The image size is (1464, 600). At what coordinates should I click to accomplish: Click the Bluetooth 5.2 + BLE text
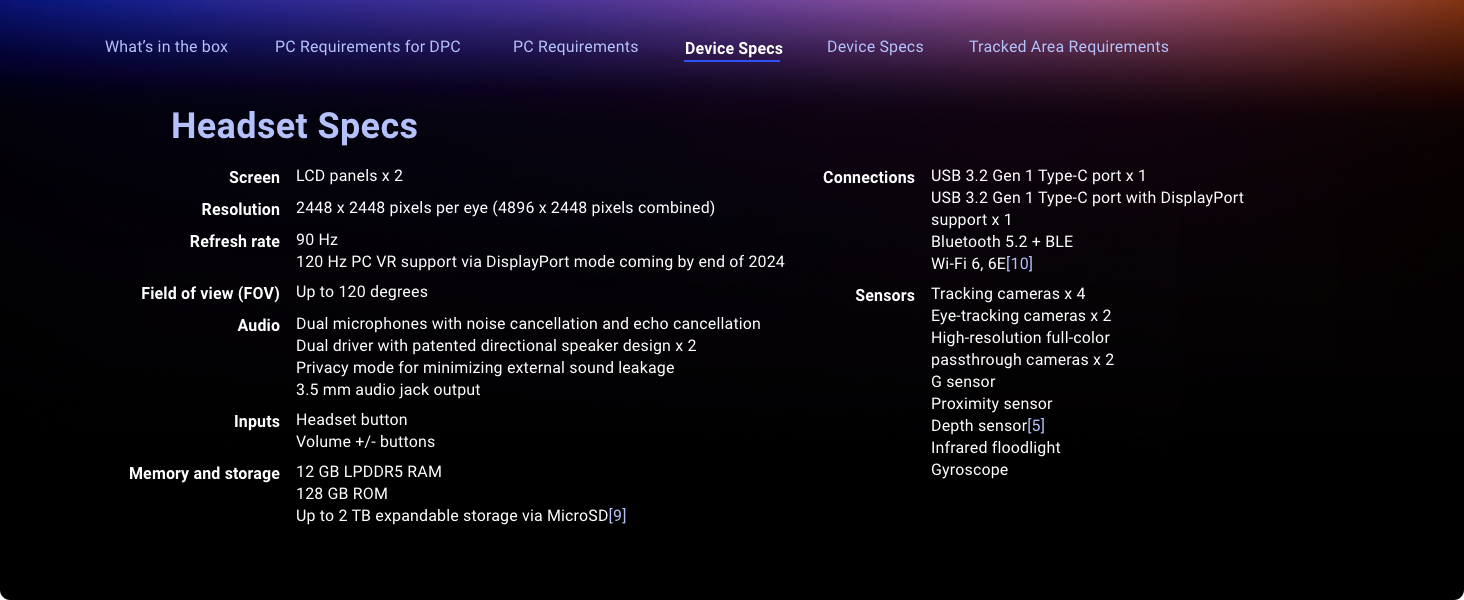1001,242
